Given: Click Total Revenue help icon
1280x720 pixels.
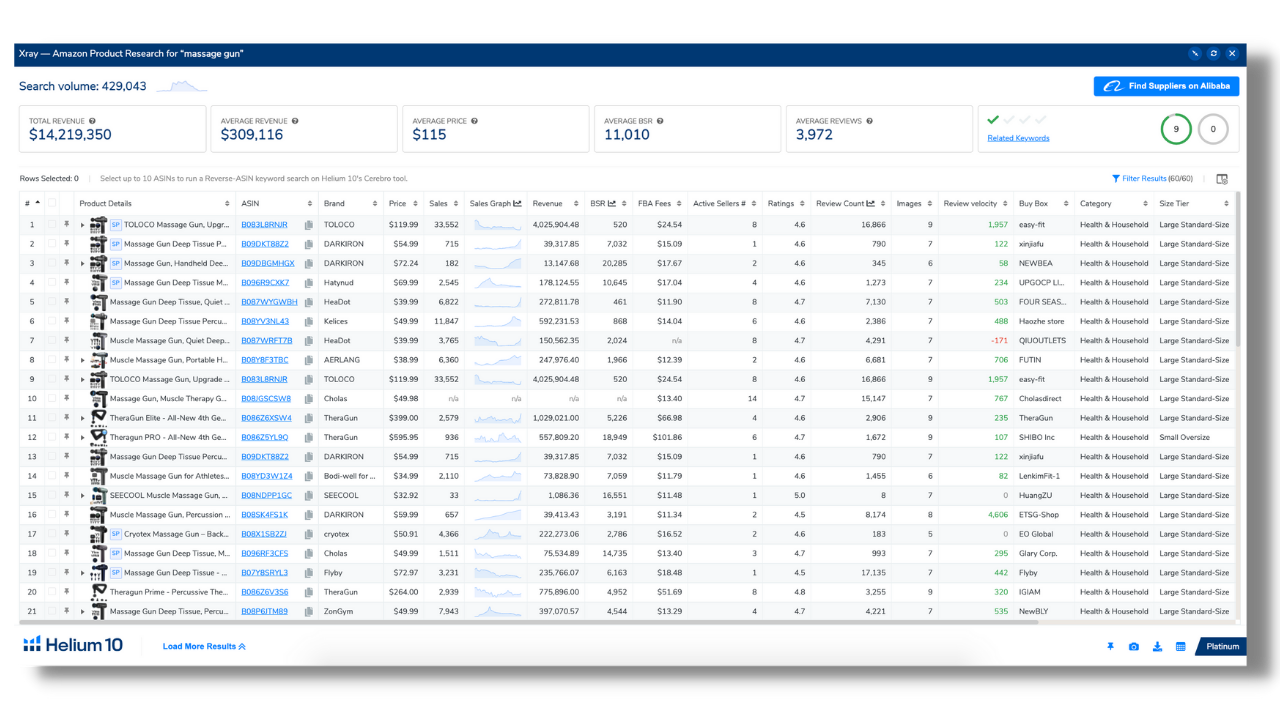Looking at the screenshot, I should point(92,121).
